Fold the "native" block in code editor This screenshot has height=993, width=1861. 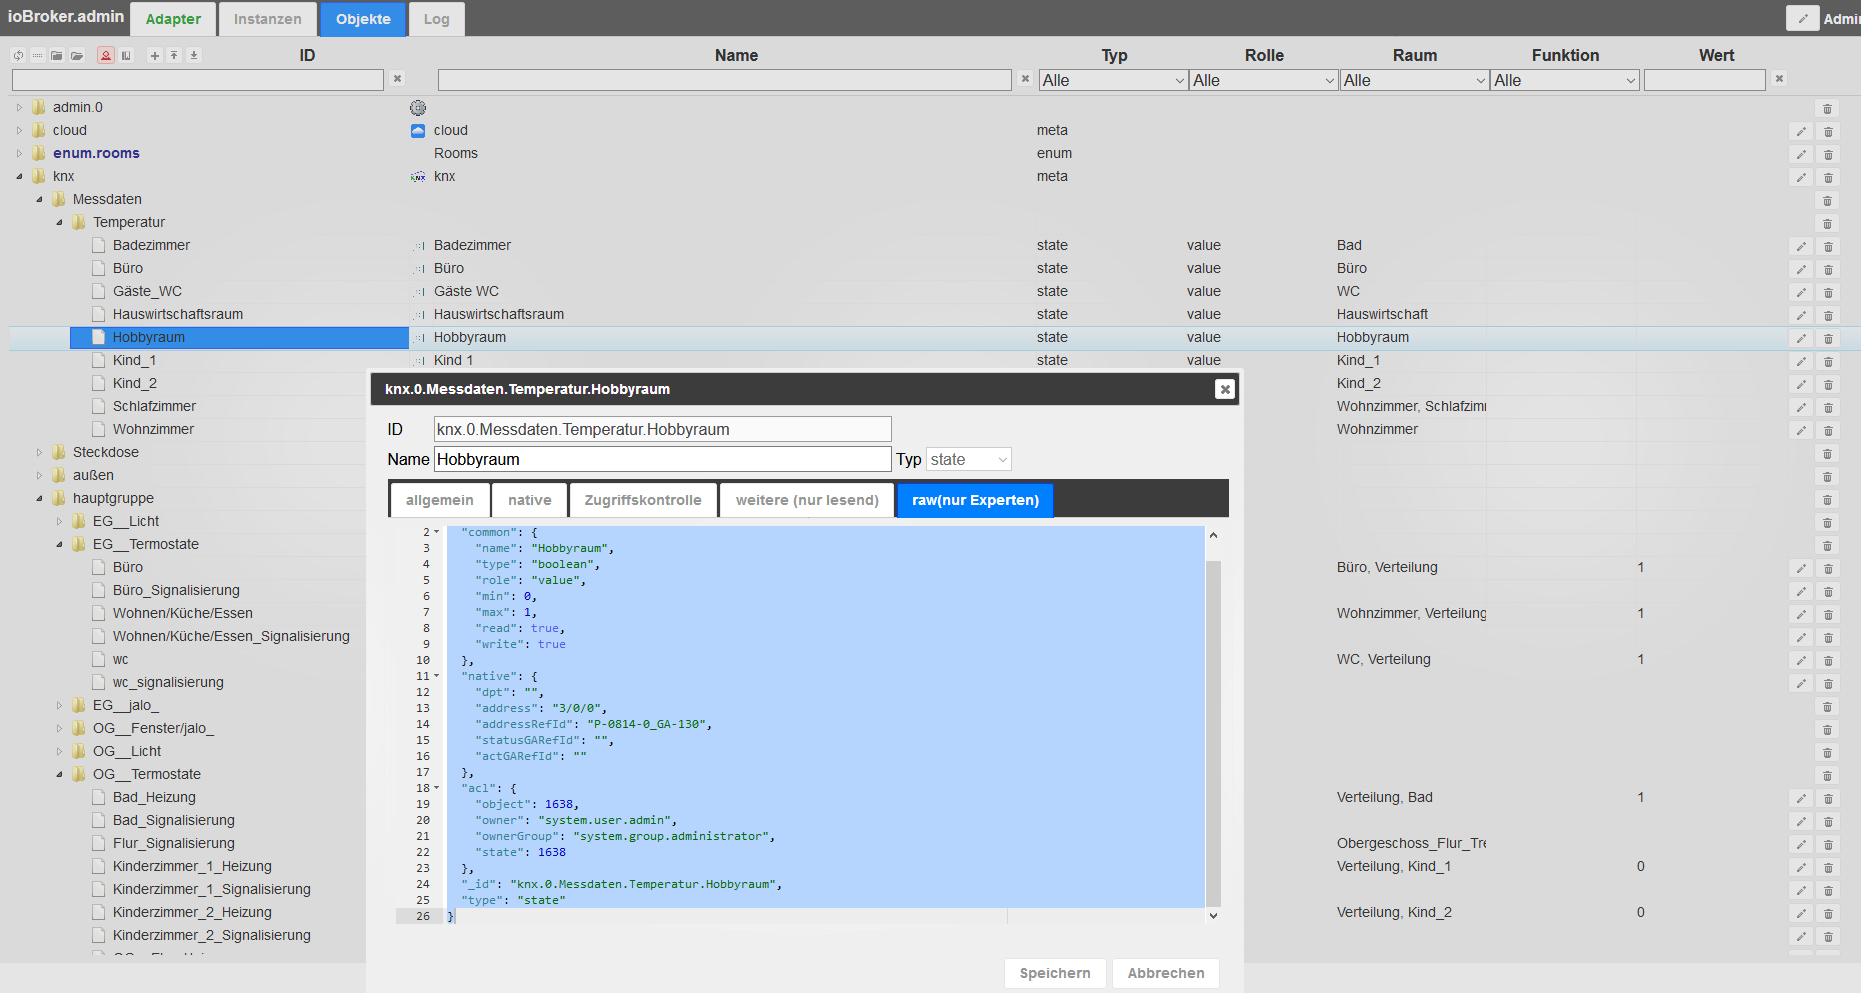click(436, 676)
